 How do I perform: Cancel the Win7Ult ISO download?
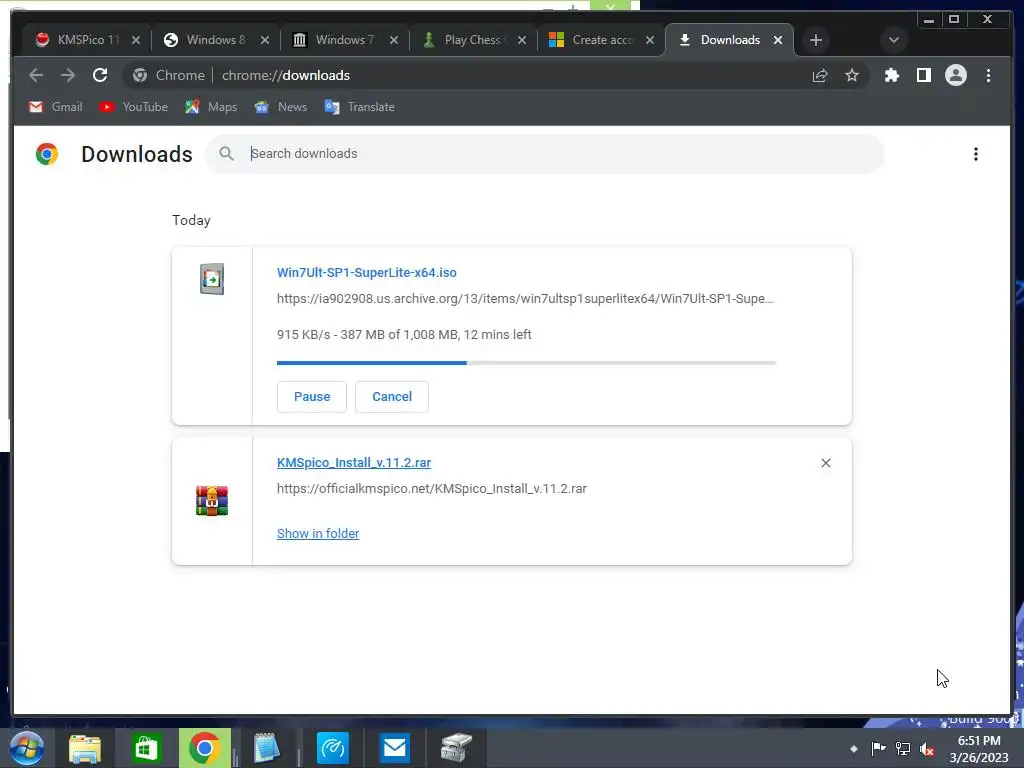[x=392, y=396]
